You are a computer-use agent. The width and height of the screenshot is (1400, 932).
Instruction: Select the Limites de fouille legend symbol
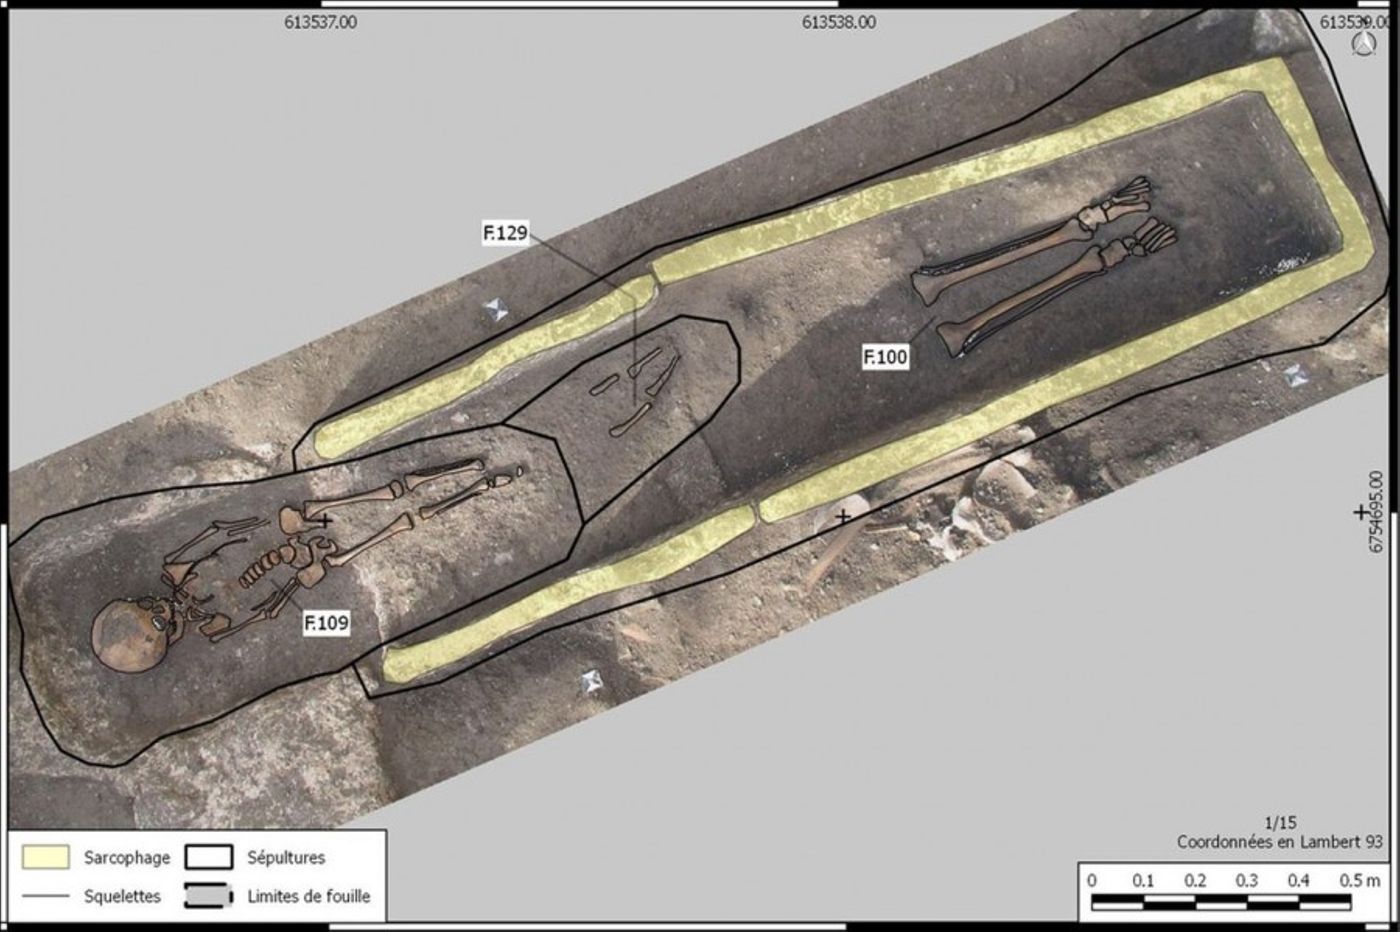coord(209,895)
